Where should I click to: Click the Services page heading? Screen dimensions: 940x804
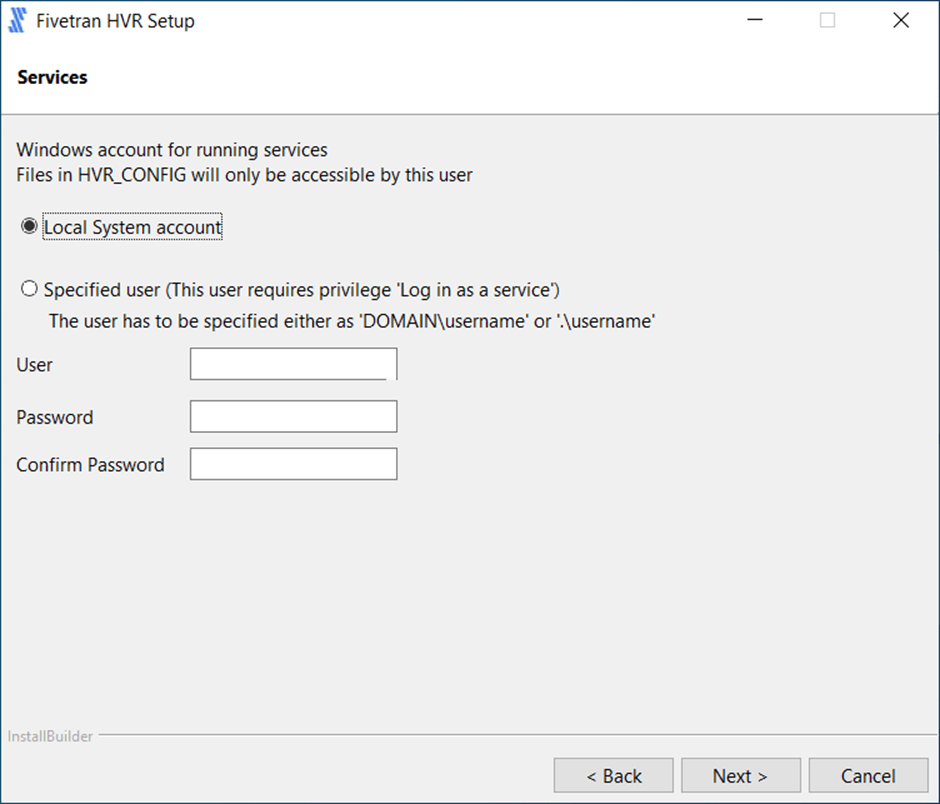pos(52,77)
